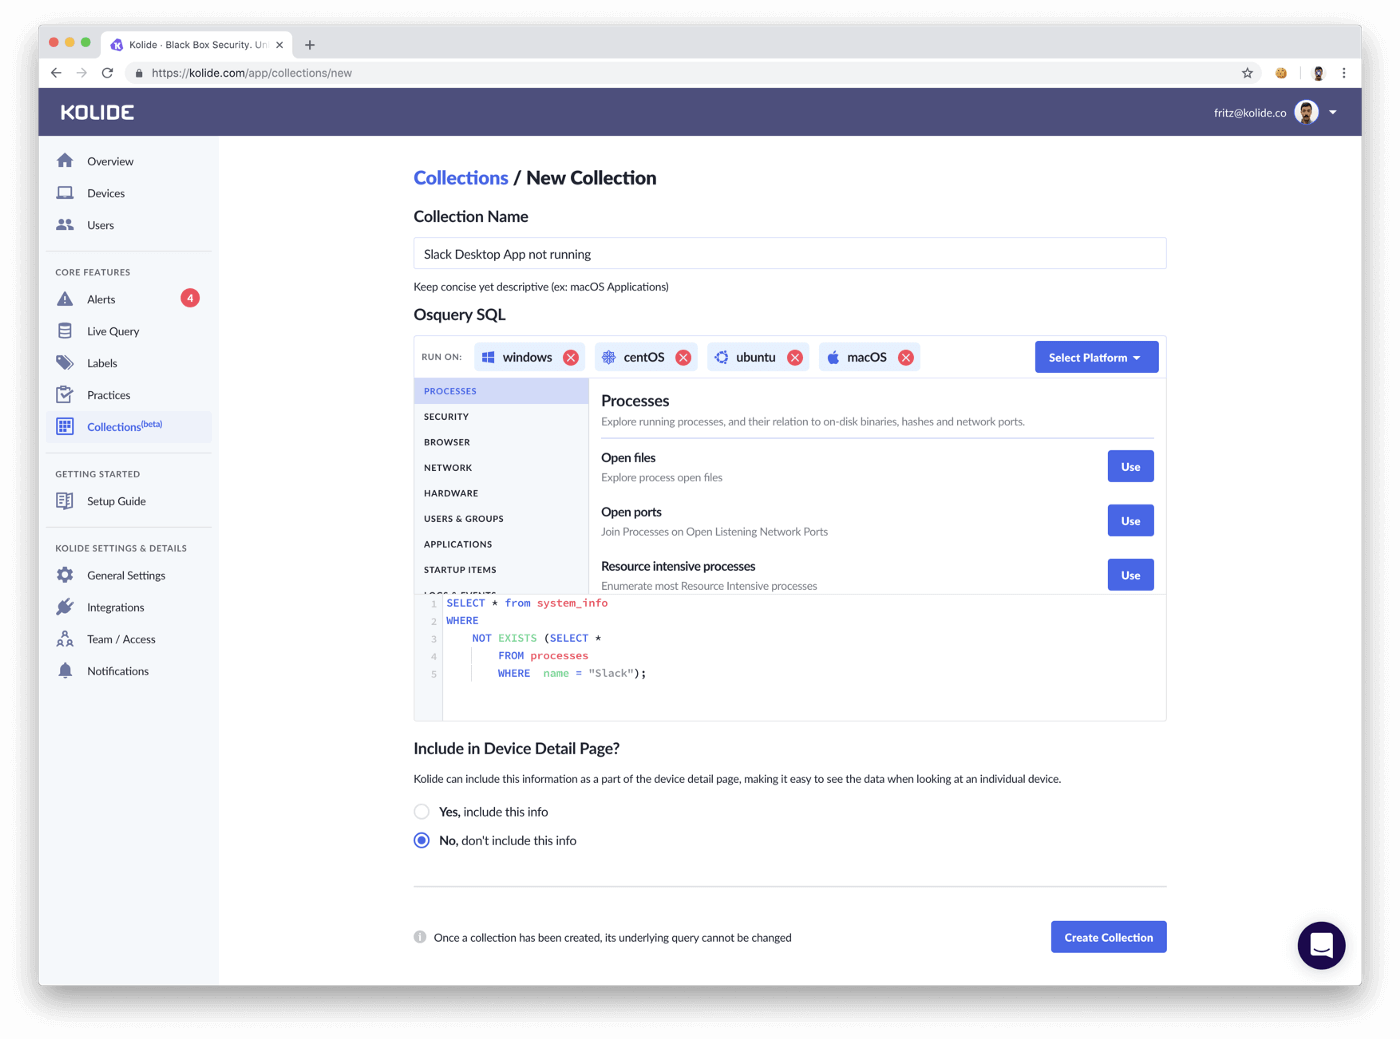Open the Devices page
The width and height of the screenshot is (1400, 1039).
105,192
